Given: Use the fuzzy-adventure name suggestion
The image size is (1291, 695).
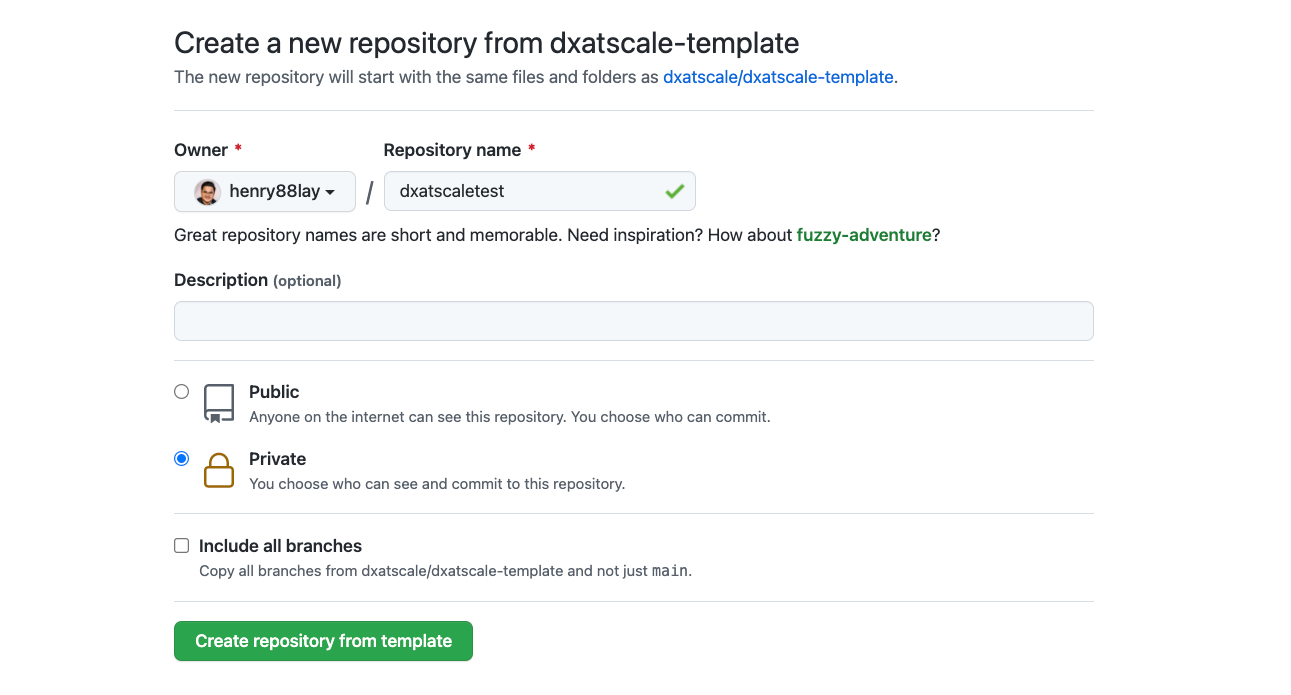Looking at the screenshot, I should tap(864, 236).
